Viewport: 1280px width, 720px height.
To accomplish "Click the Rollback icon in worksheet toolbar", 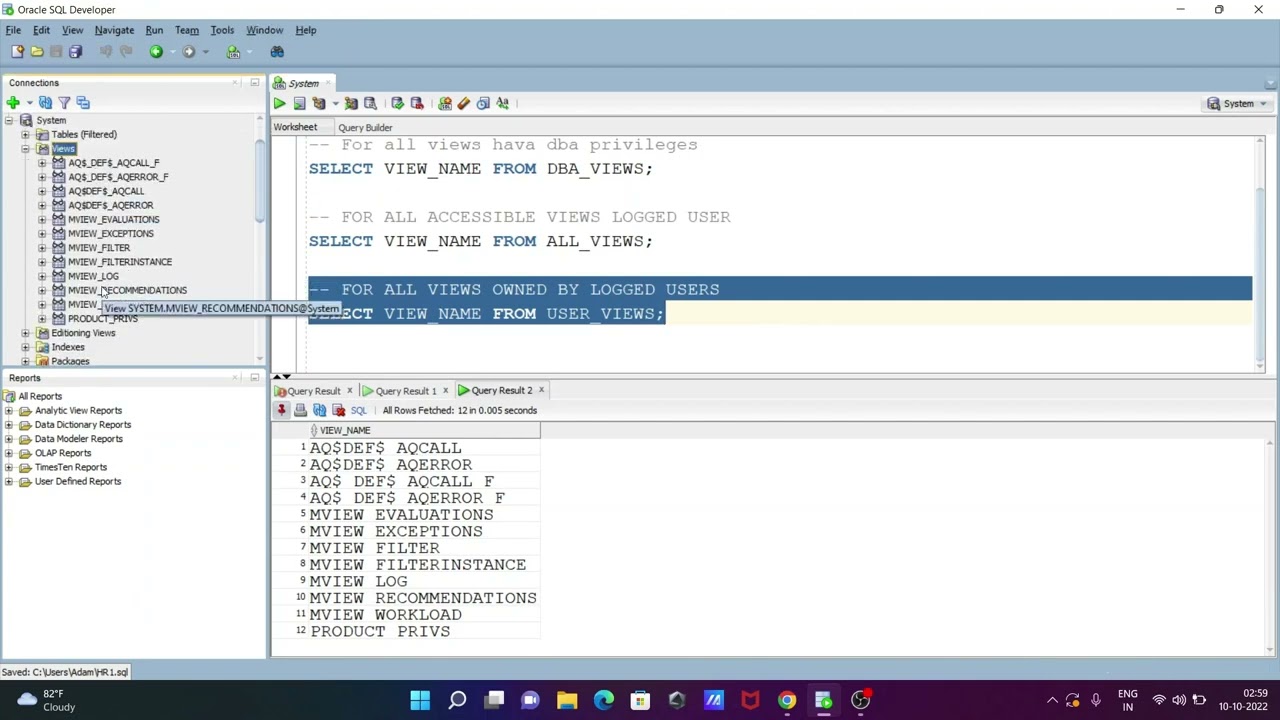I will tap(417, 103).
